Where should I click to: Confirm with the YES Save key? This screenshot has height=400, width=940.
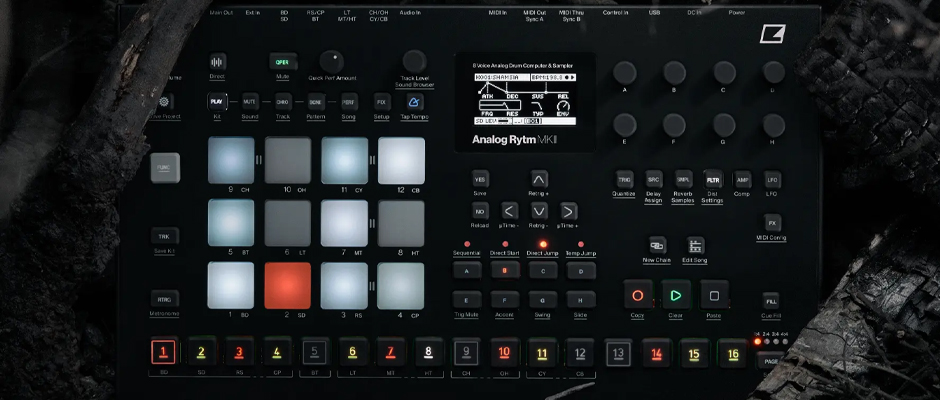coord(480,179)
